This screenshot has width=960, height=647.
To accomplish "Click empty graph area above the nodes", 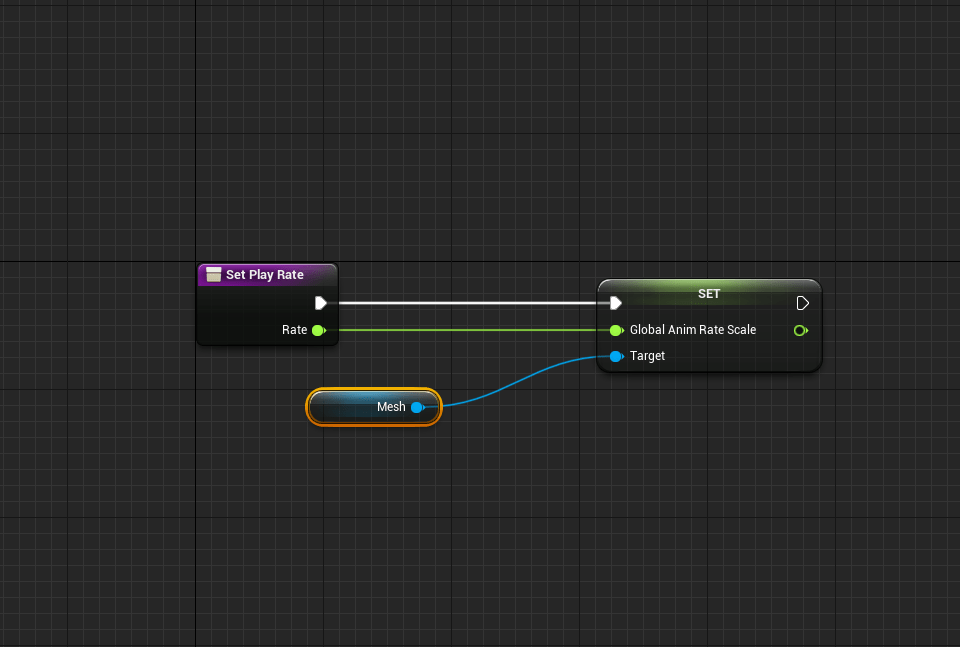I will (480, 130).
